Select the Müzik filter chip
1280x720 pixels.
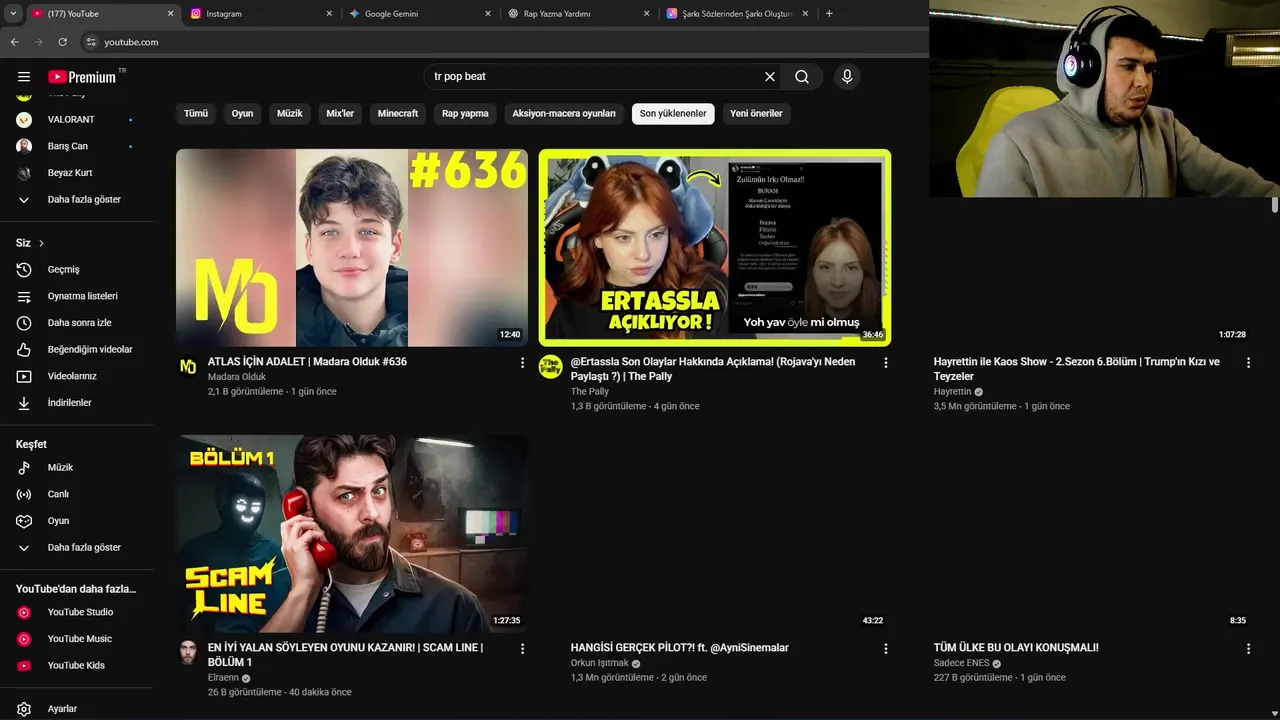click(x=290, y=114)
